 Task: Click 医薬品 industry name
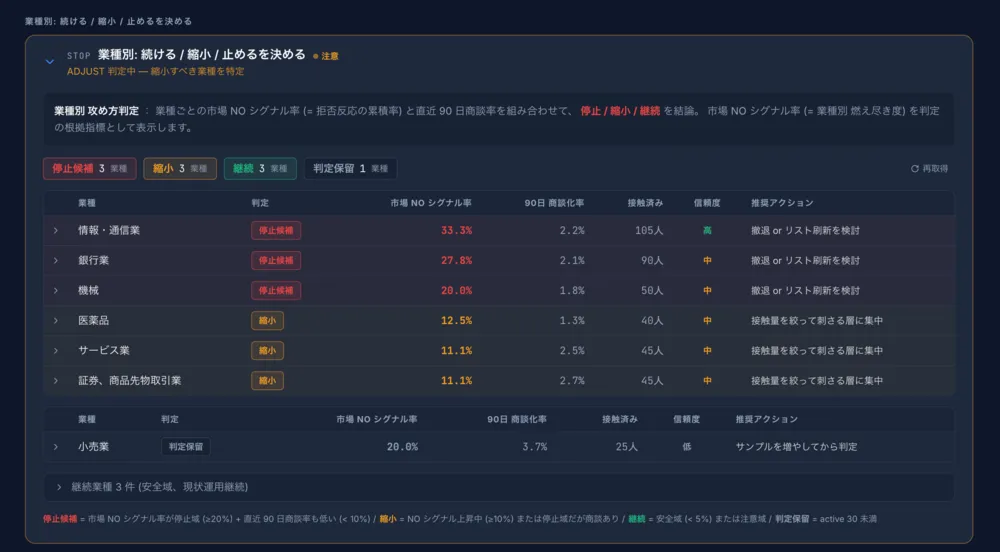point(93,321)
